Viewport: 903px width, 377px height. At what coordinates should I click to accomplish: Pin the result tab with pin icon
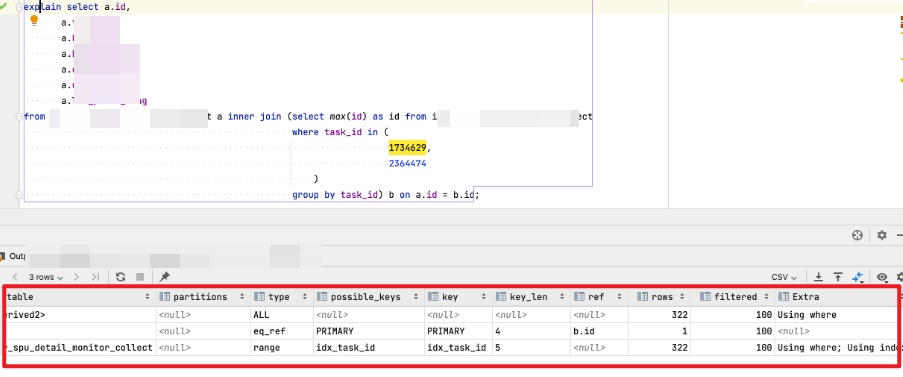[164, 277]
